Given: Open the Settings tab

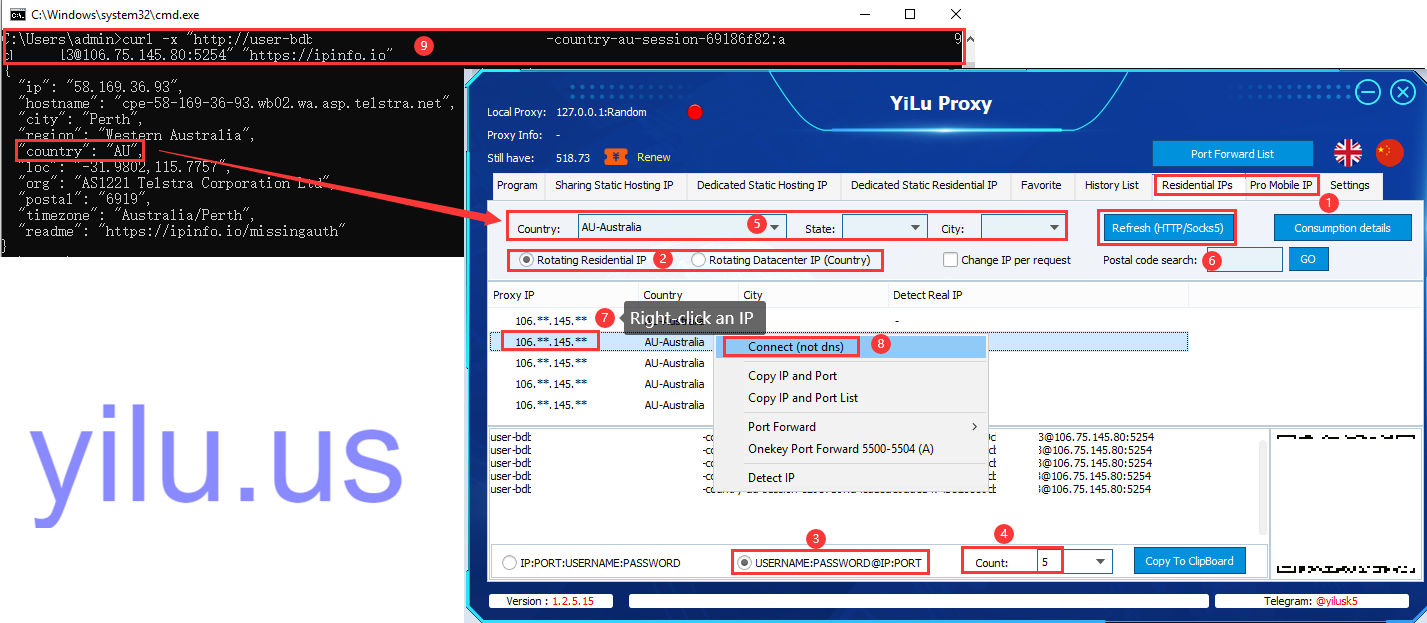Looking at the screenshot, I should (x=1350, y=185).
